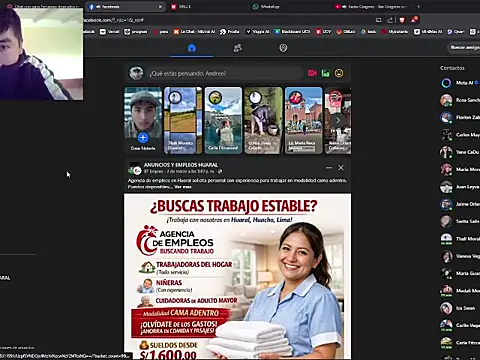
Task: Open Meta AI in the contacts list
Action: pos(460,83)
